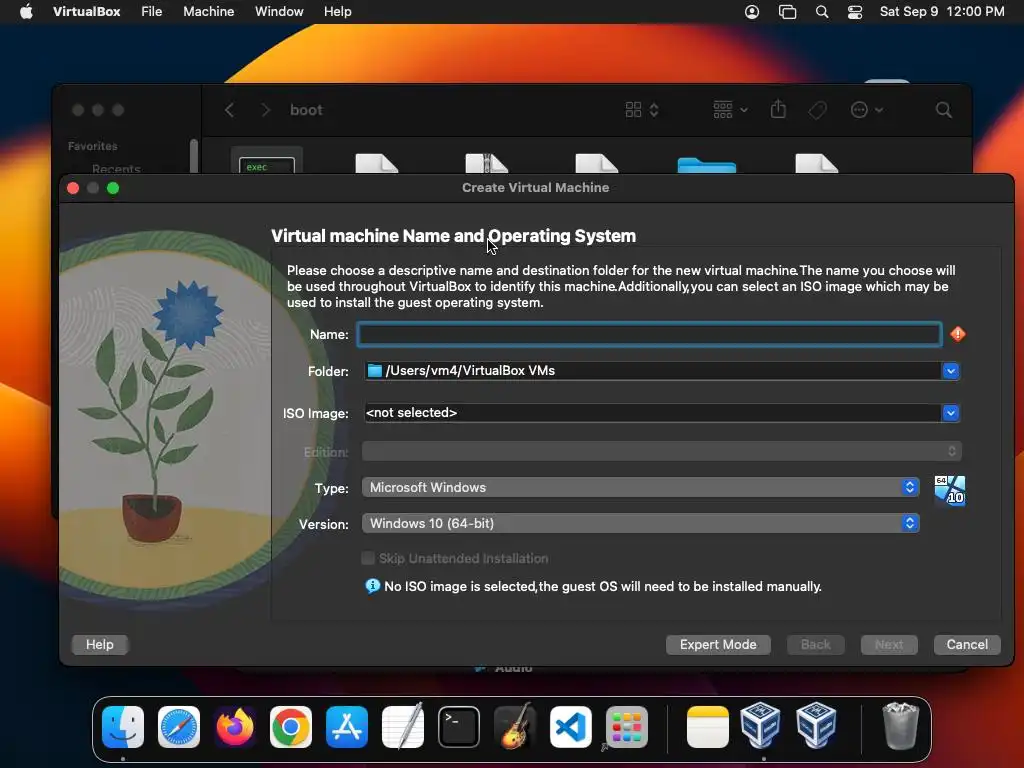Cancel the Create Virtual Machine dialog
This screenshot has width=1024, height=768.
pos(967,645)
